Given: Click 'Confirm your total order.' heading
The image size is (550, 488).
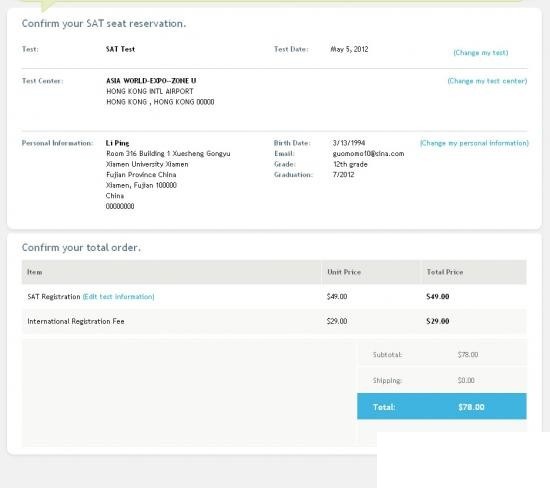Looking at the screenshot, I should coord(81,248).
